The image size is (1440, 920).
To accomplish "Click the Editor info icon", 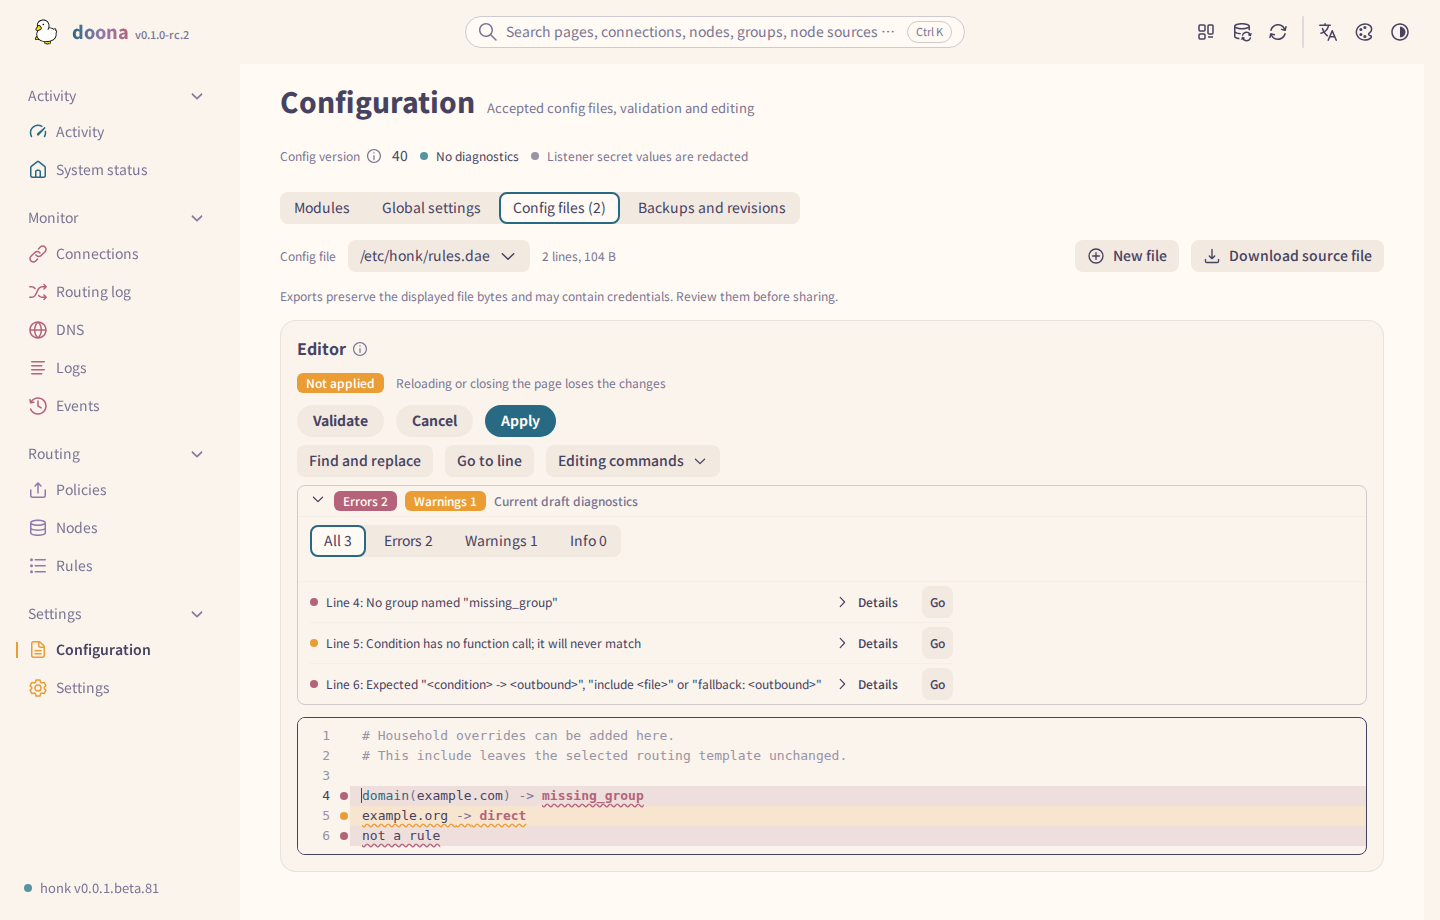I will coord(360,349).
